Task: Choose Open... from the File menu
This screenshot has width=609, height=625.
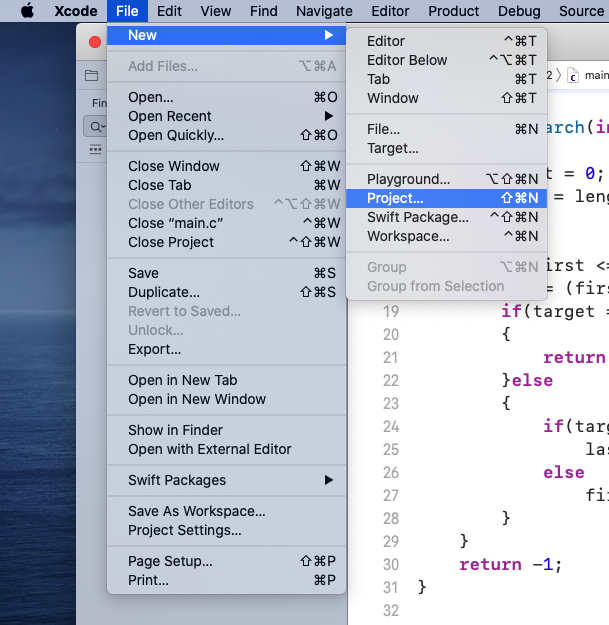Action: coord(226,97)
